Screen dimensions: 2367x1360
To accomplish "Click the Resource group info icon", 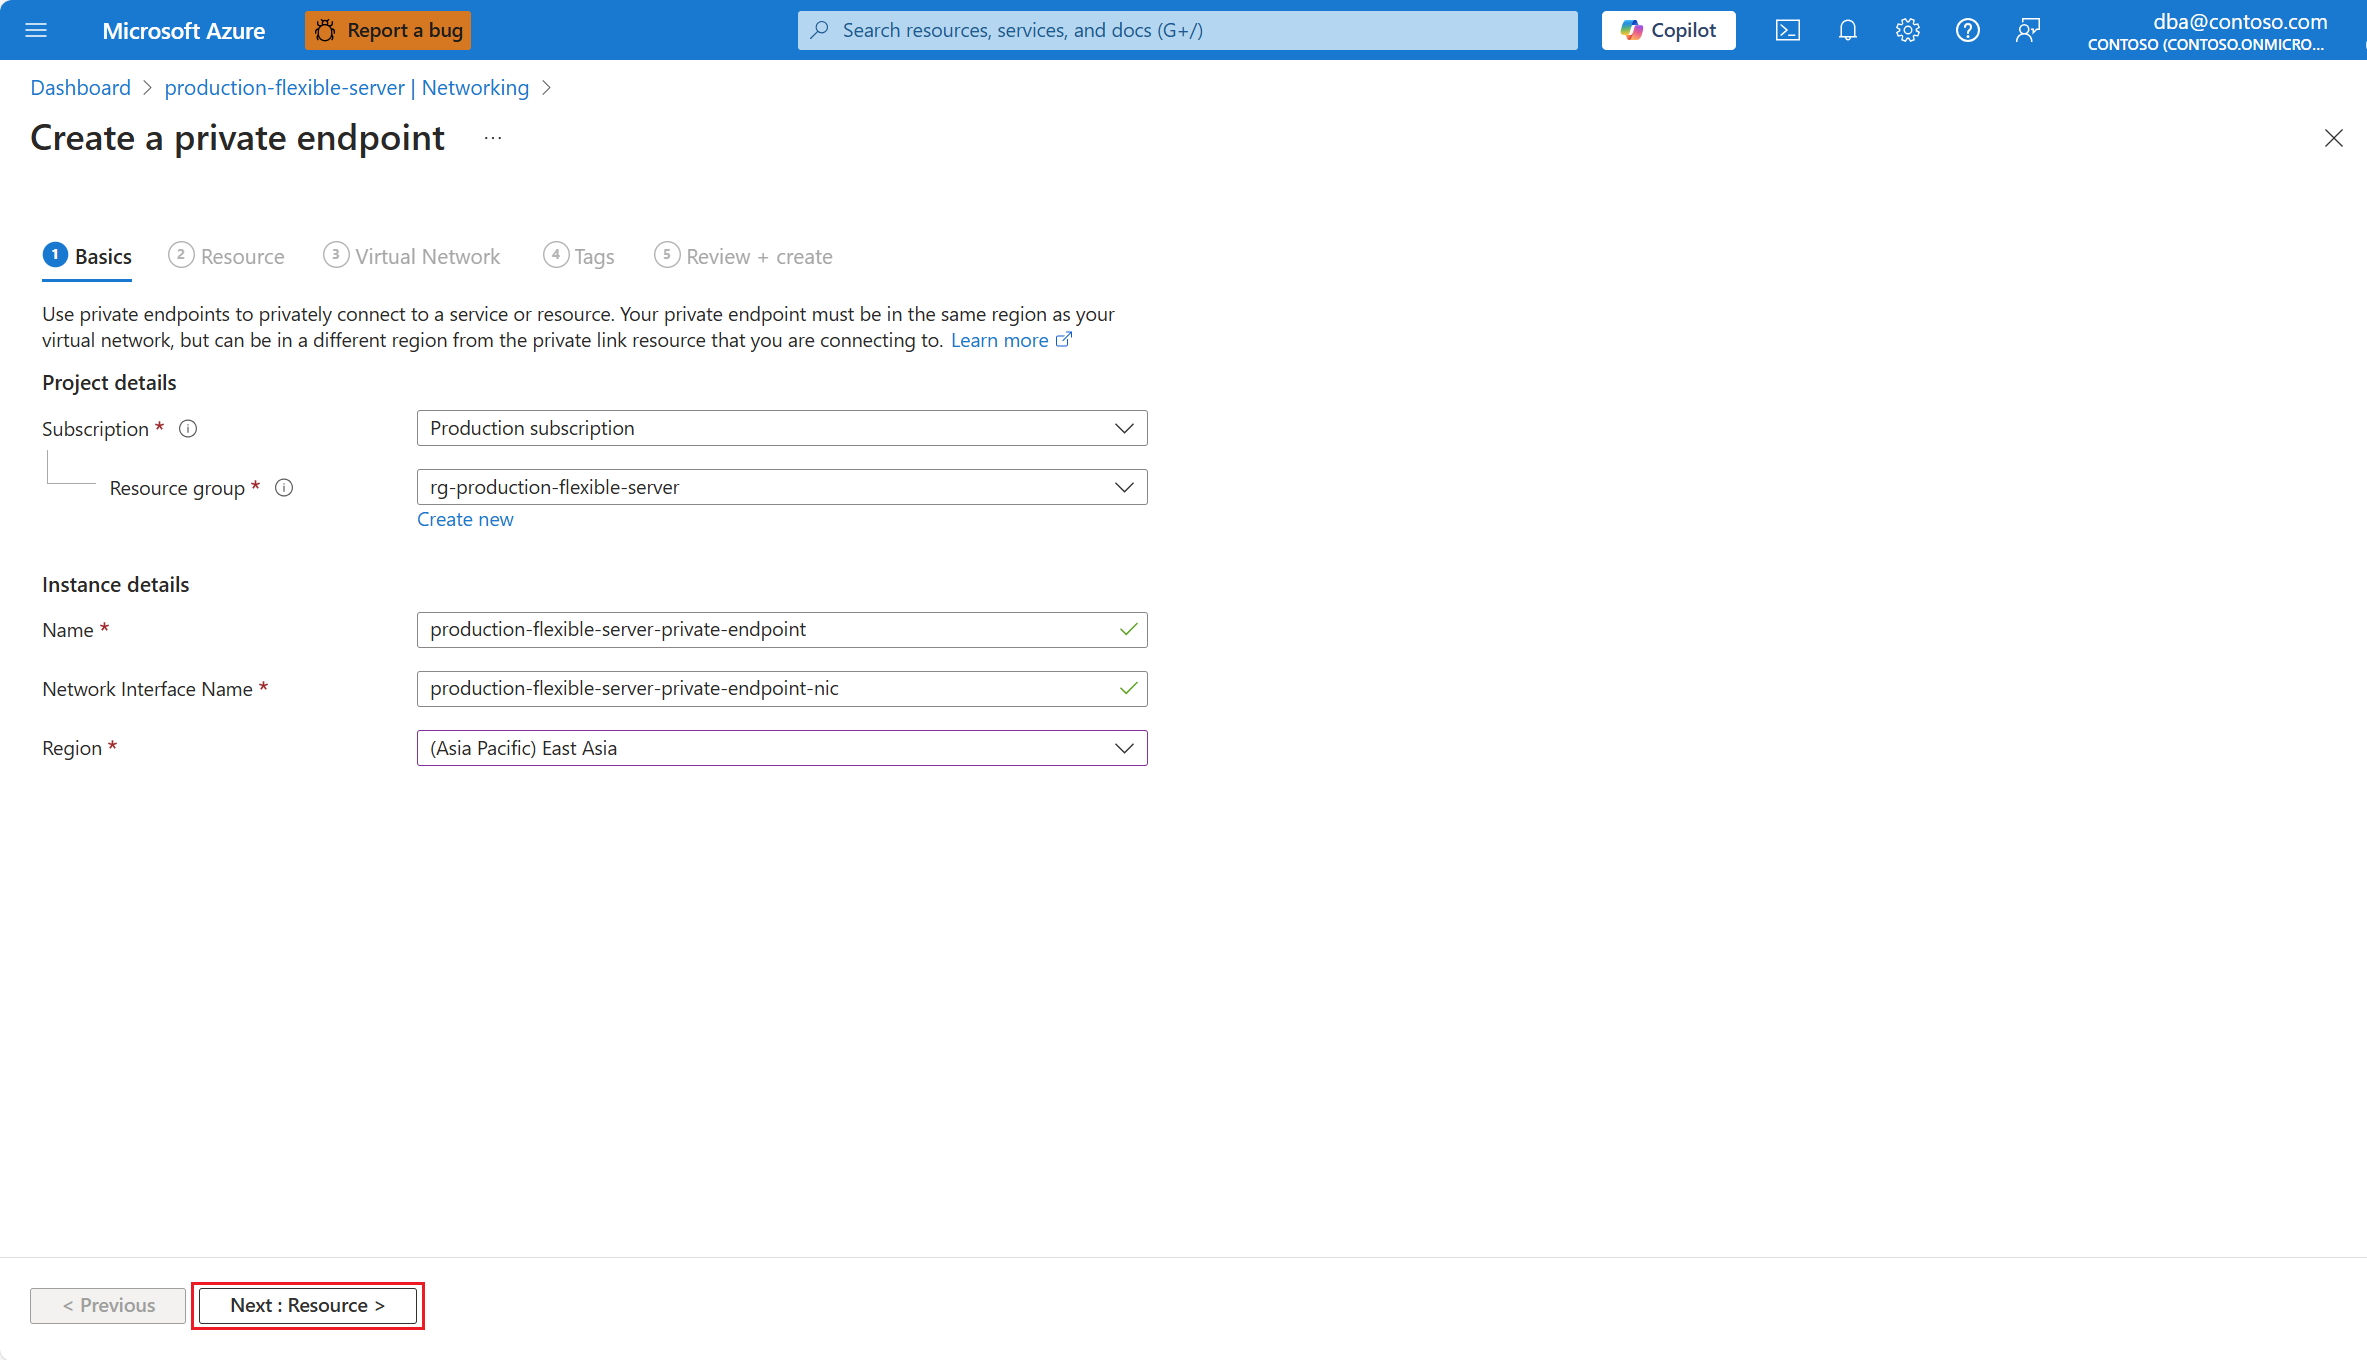I will tap(284, 488).
